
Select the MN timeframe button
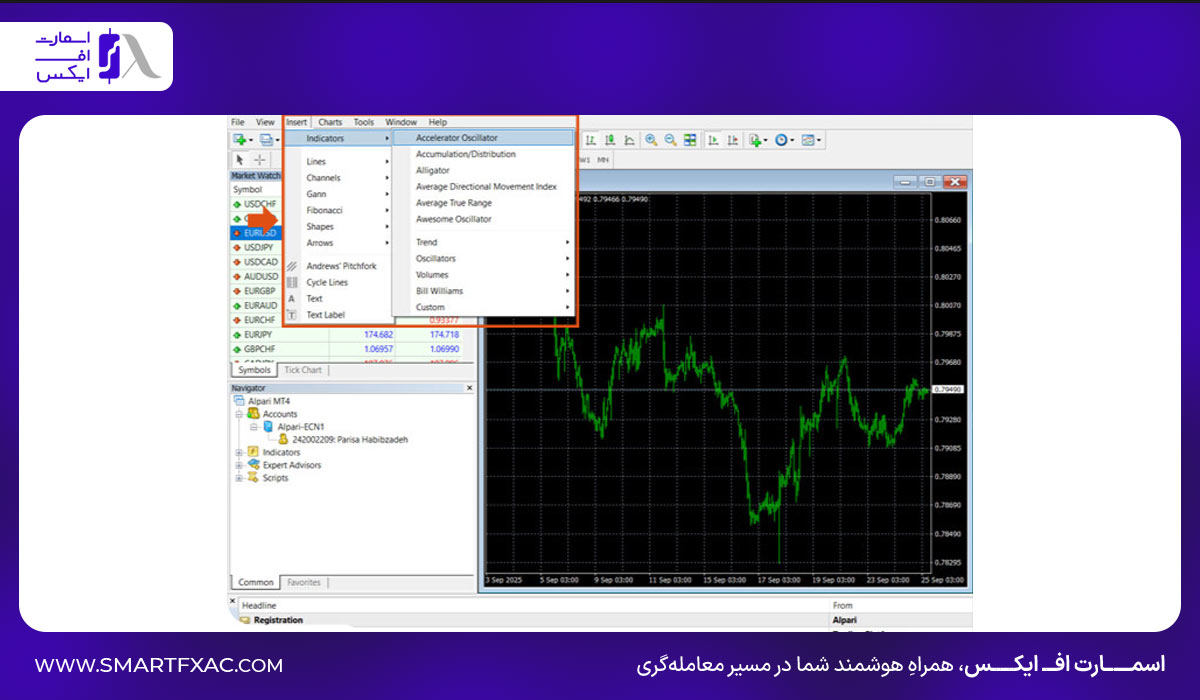pos(603,160)
